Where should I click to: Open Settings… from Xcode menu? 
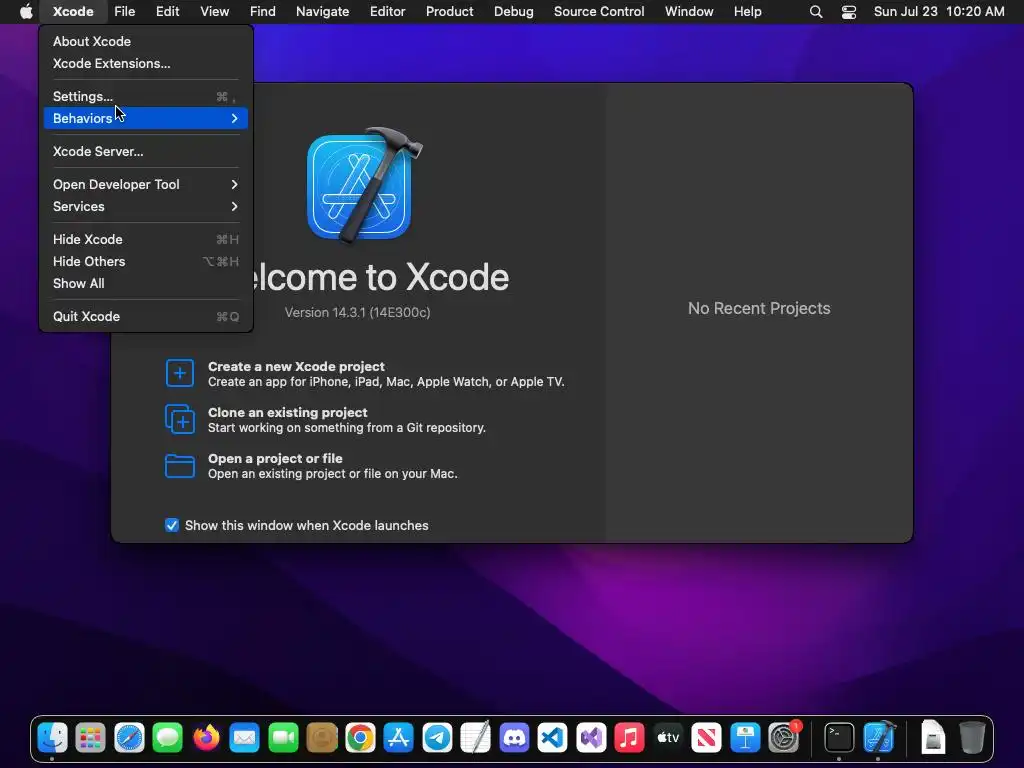146,97
